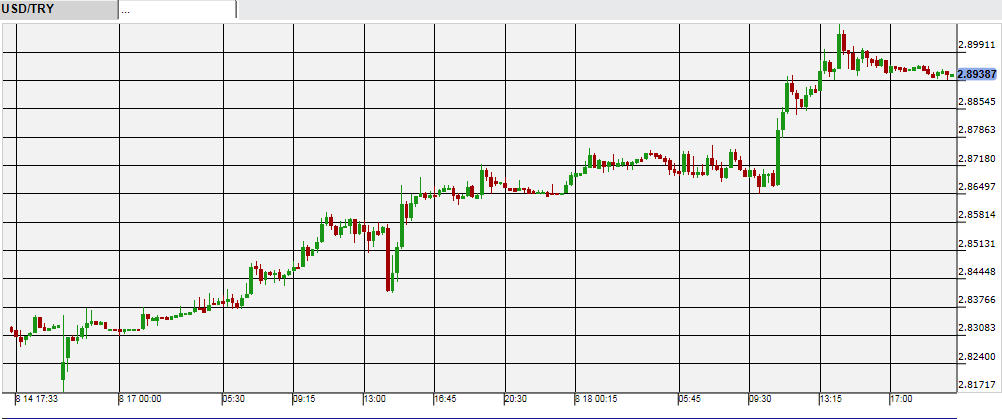
Task: Click the current price label 2.89387
Action: click(976, 74)
